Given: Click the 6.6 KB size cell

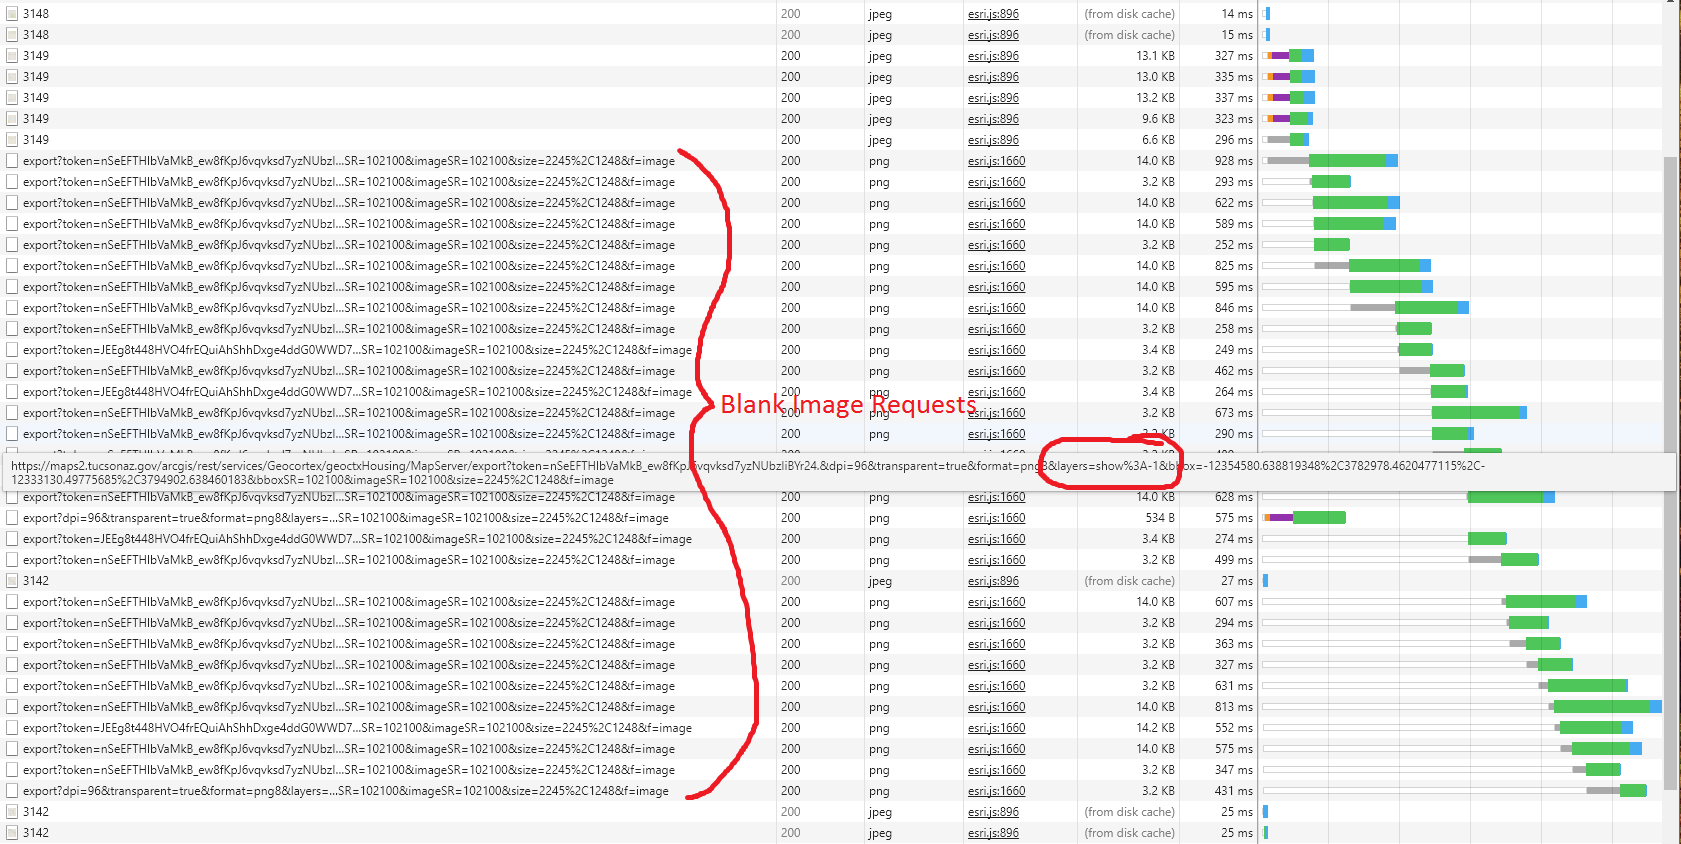Looking at the screenshot, I should pos(1158,140).
